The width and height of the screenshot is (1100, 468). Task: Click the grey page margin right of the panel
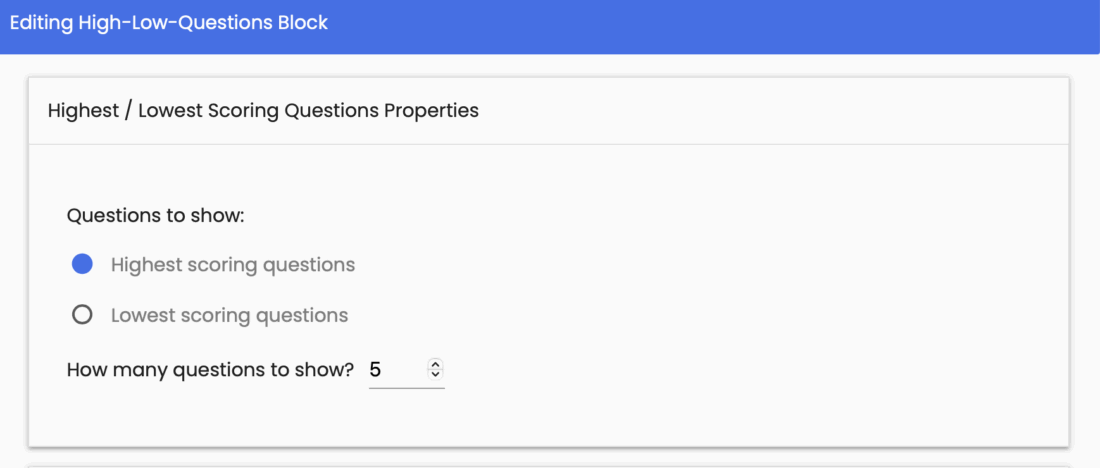tap(1085, 260)
